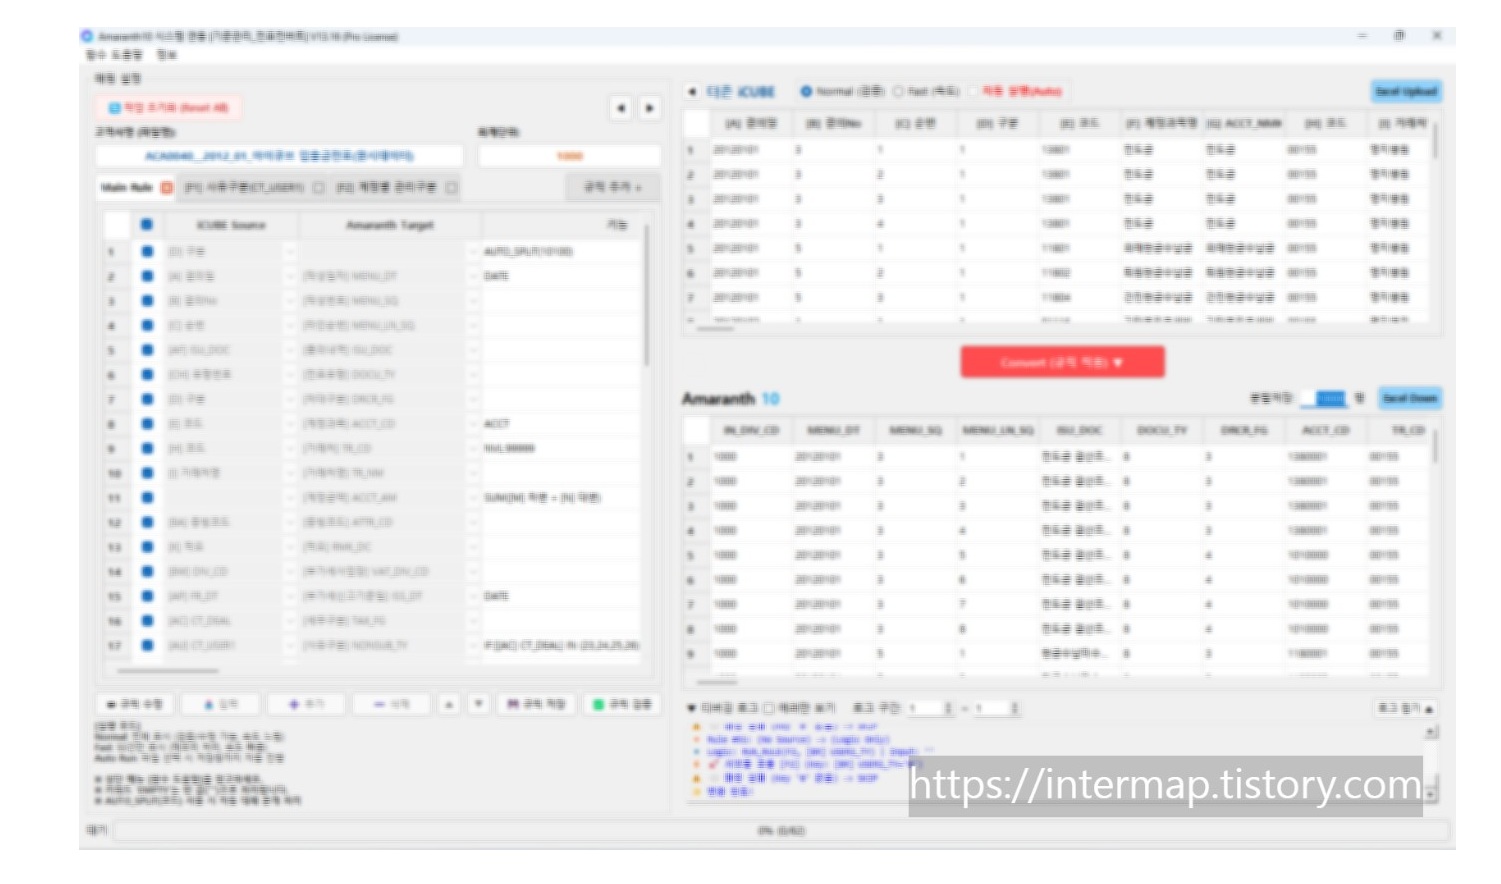Toggle the checkbox in rule row 11
This screenshot has width=1501, height=884.
point(147,497)
